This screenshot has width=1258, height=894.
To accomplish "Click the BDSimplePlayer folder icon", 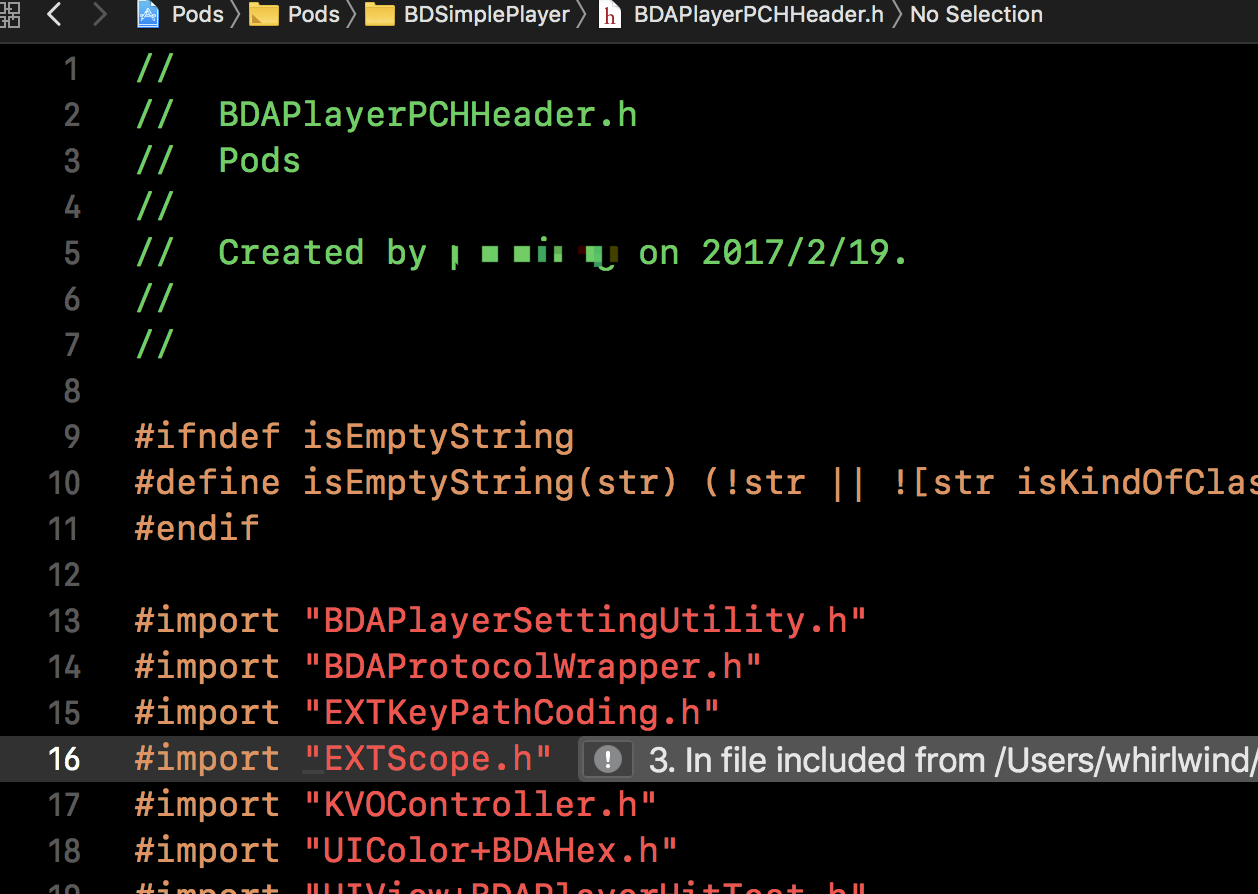I will pyautogui.click(x=379, y=14).
